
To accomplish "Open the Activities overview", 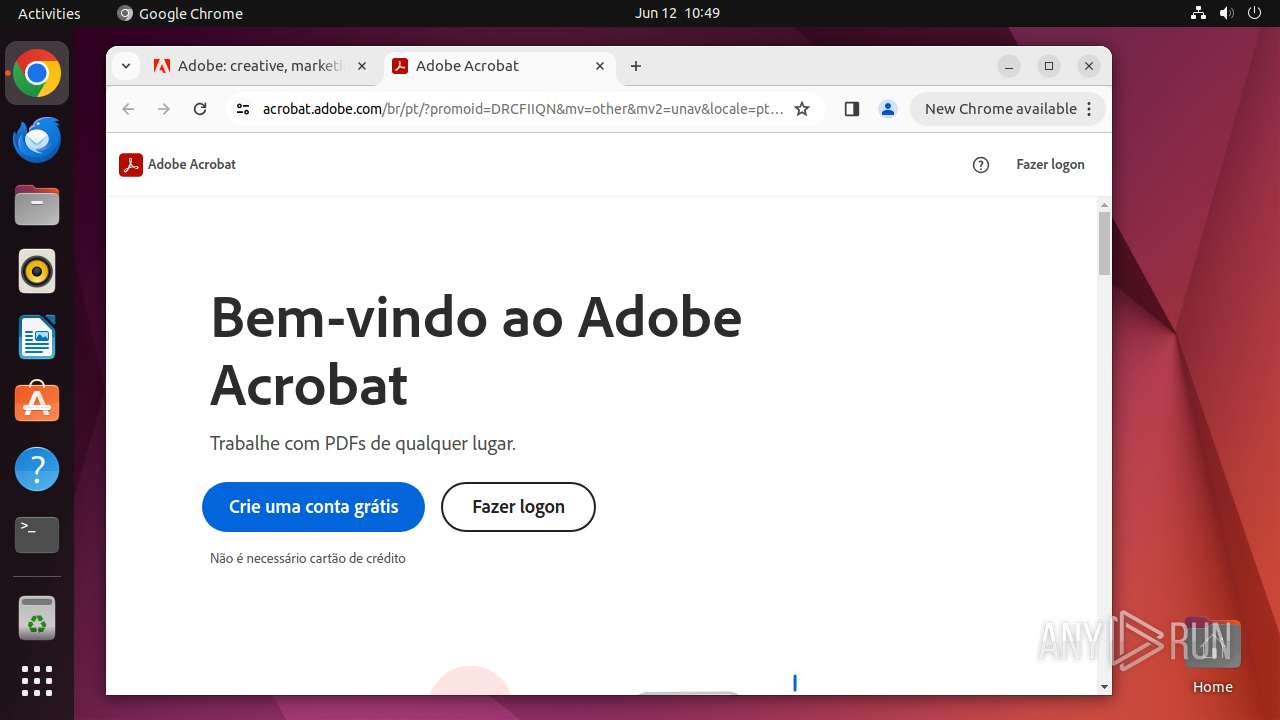I will (49, 13).
